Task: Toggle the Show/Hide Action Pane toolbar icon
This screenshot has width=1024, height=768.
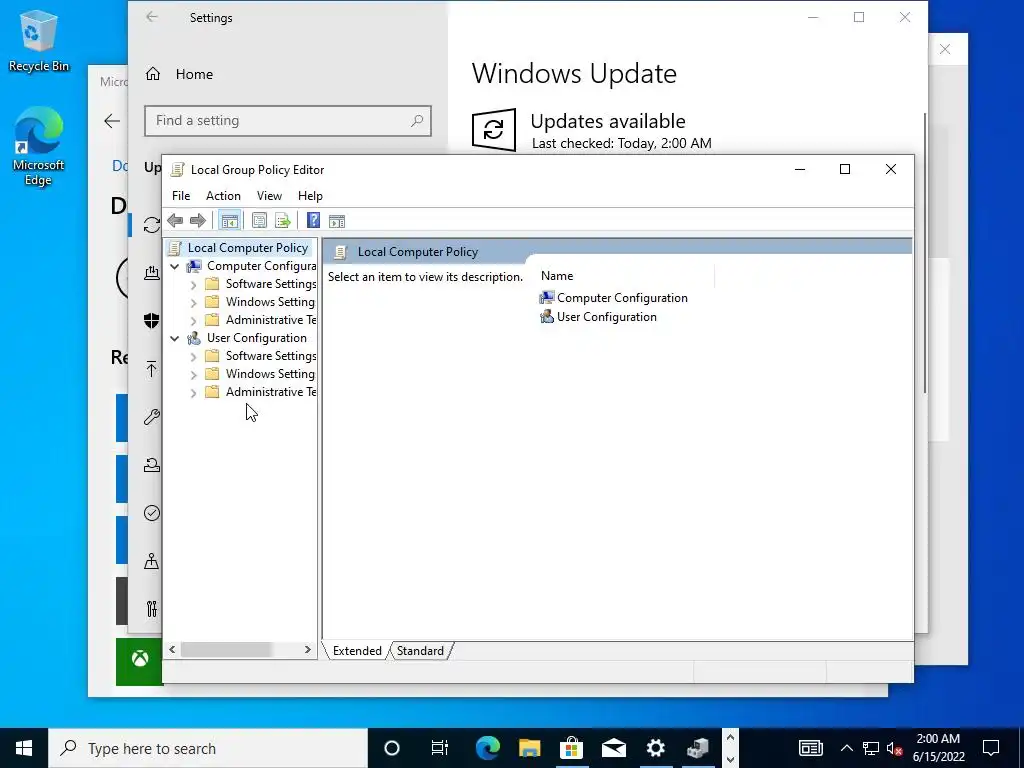Action: coord(337,221)
